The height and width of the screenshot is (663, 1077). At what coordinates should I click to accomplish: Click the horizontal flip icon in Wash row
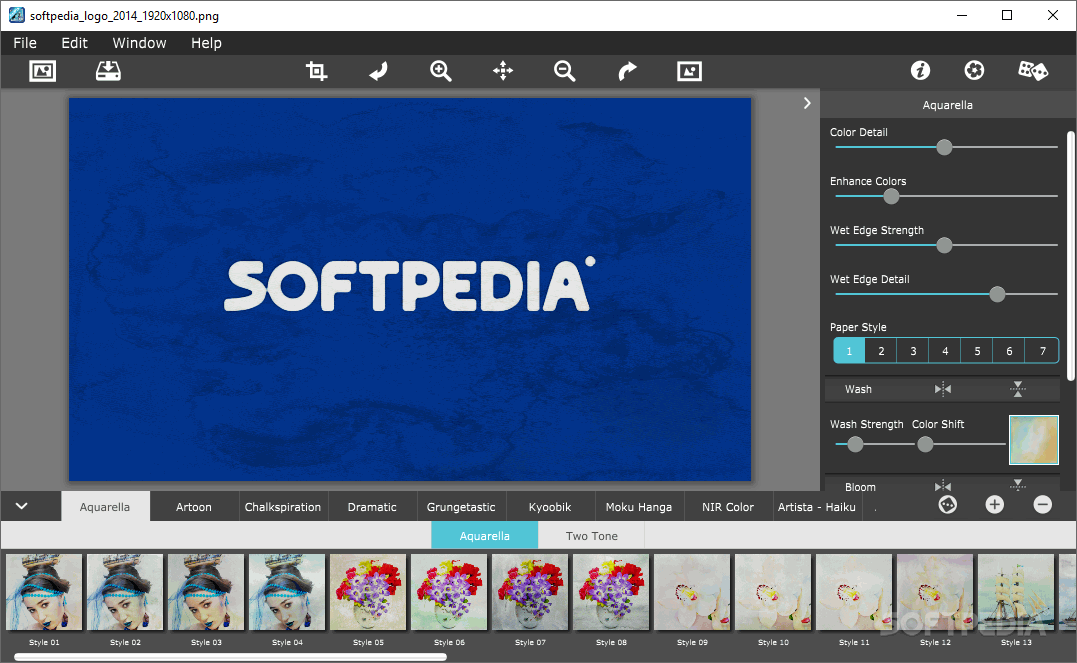[x=943, y=389]
